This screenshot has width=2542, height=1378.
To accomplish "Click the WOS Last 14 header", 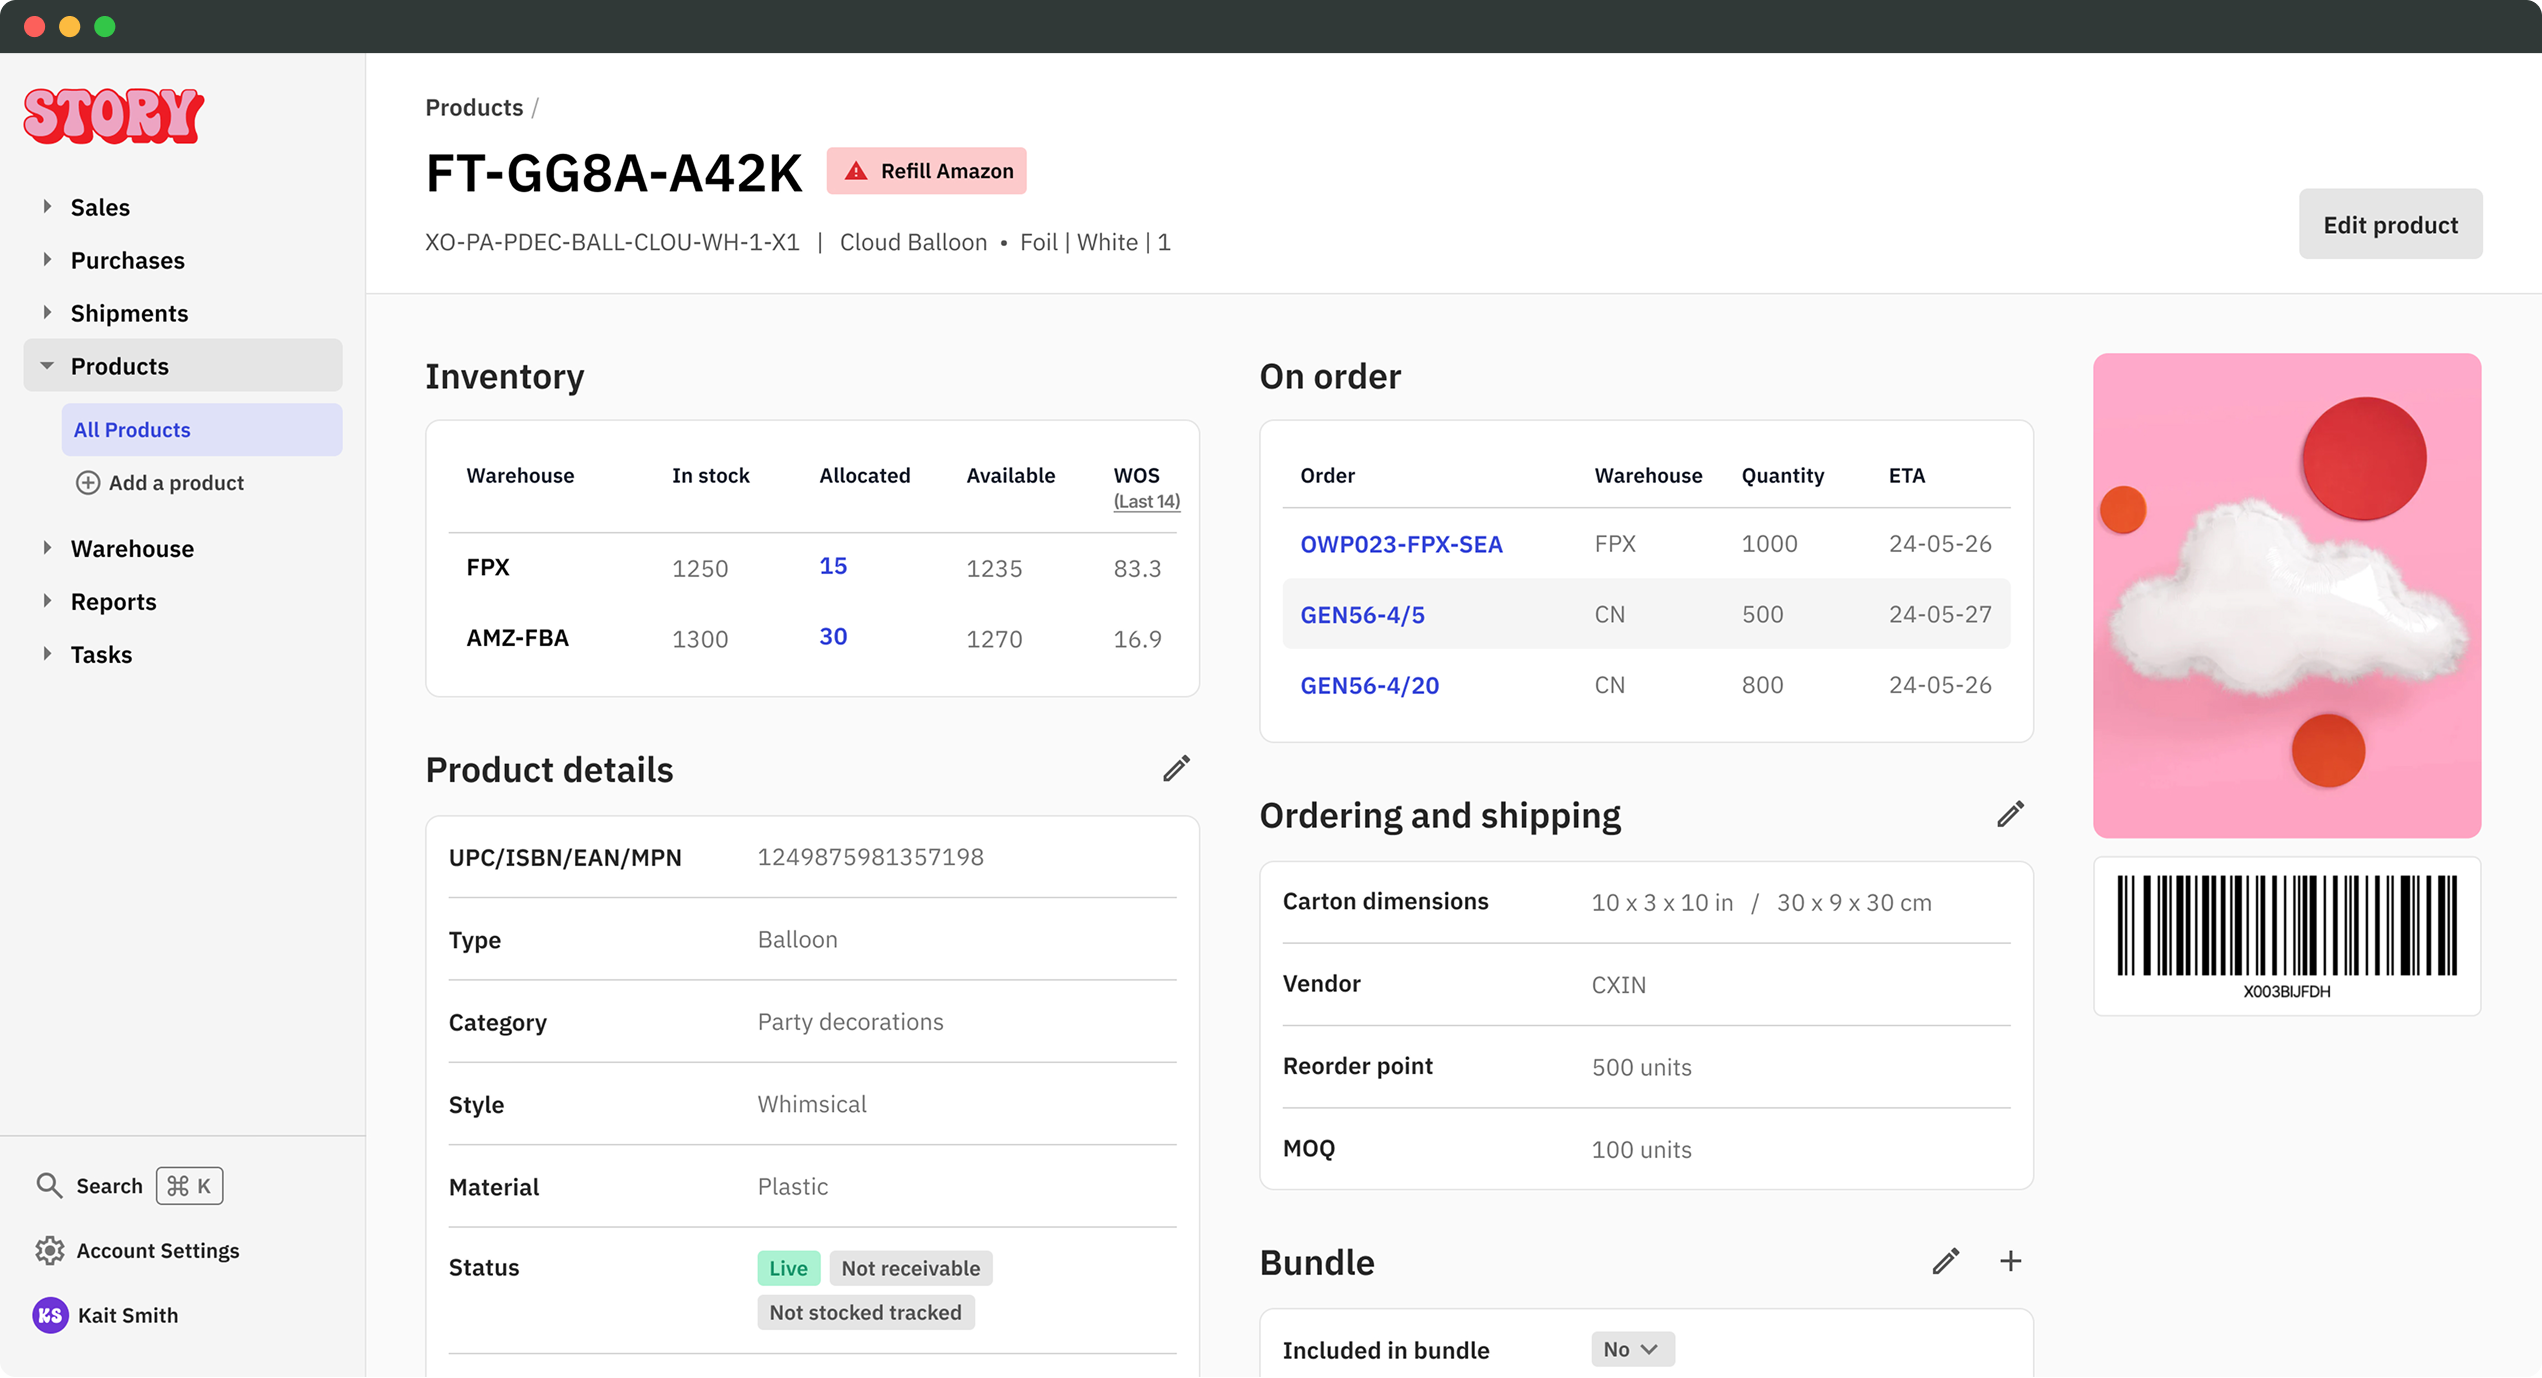I will (x=1146, y=487).
